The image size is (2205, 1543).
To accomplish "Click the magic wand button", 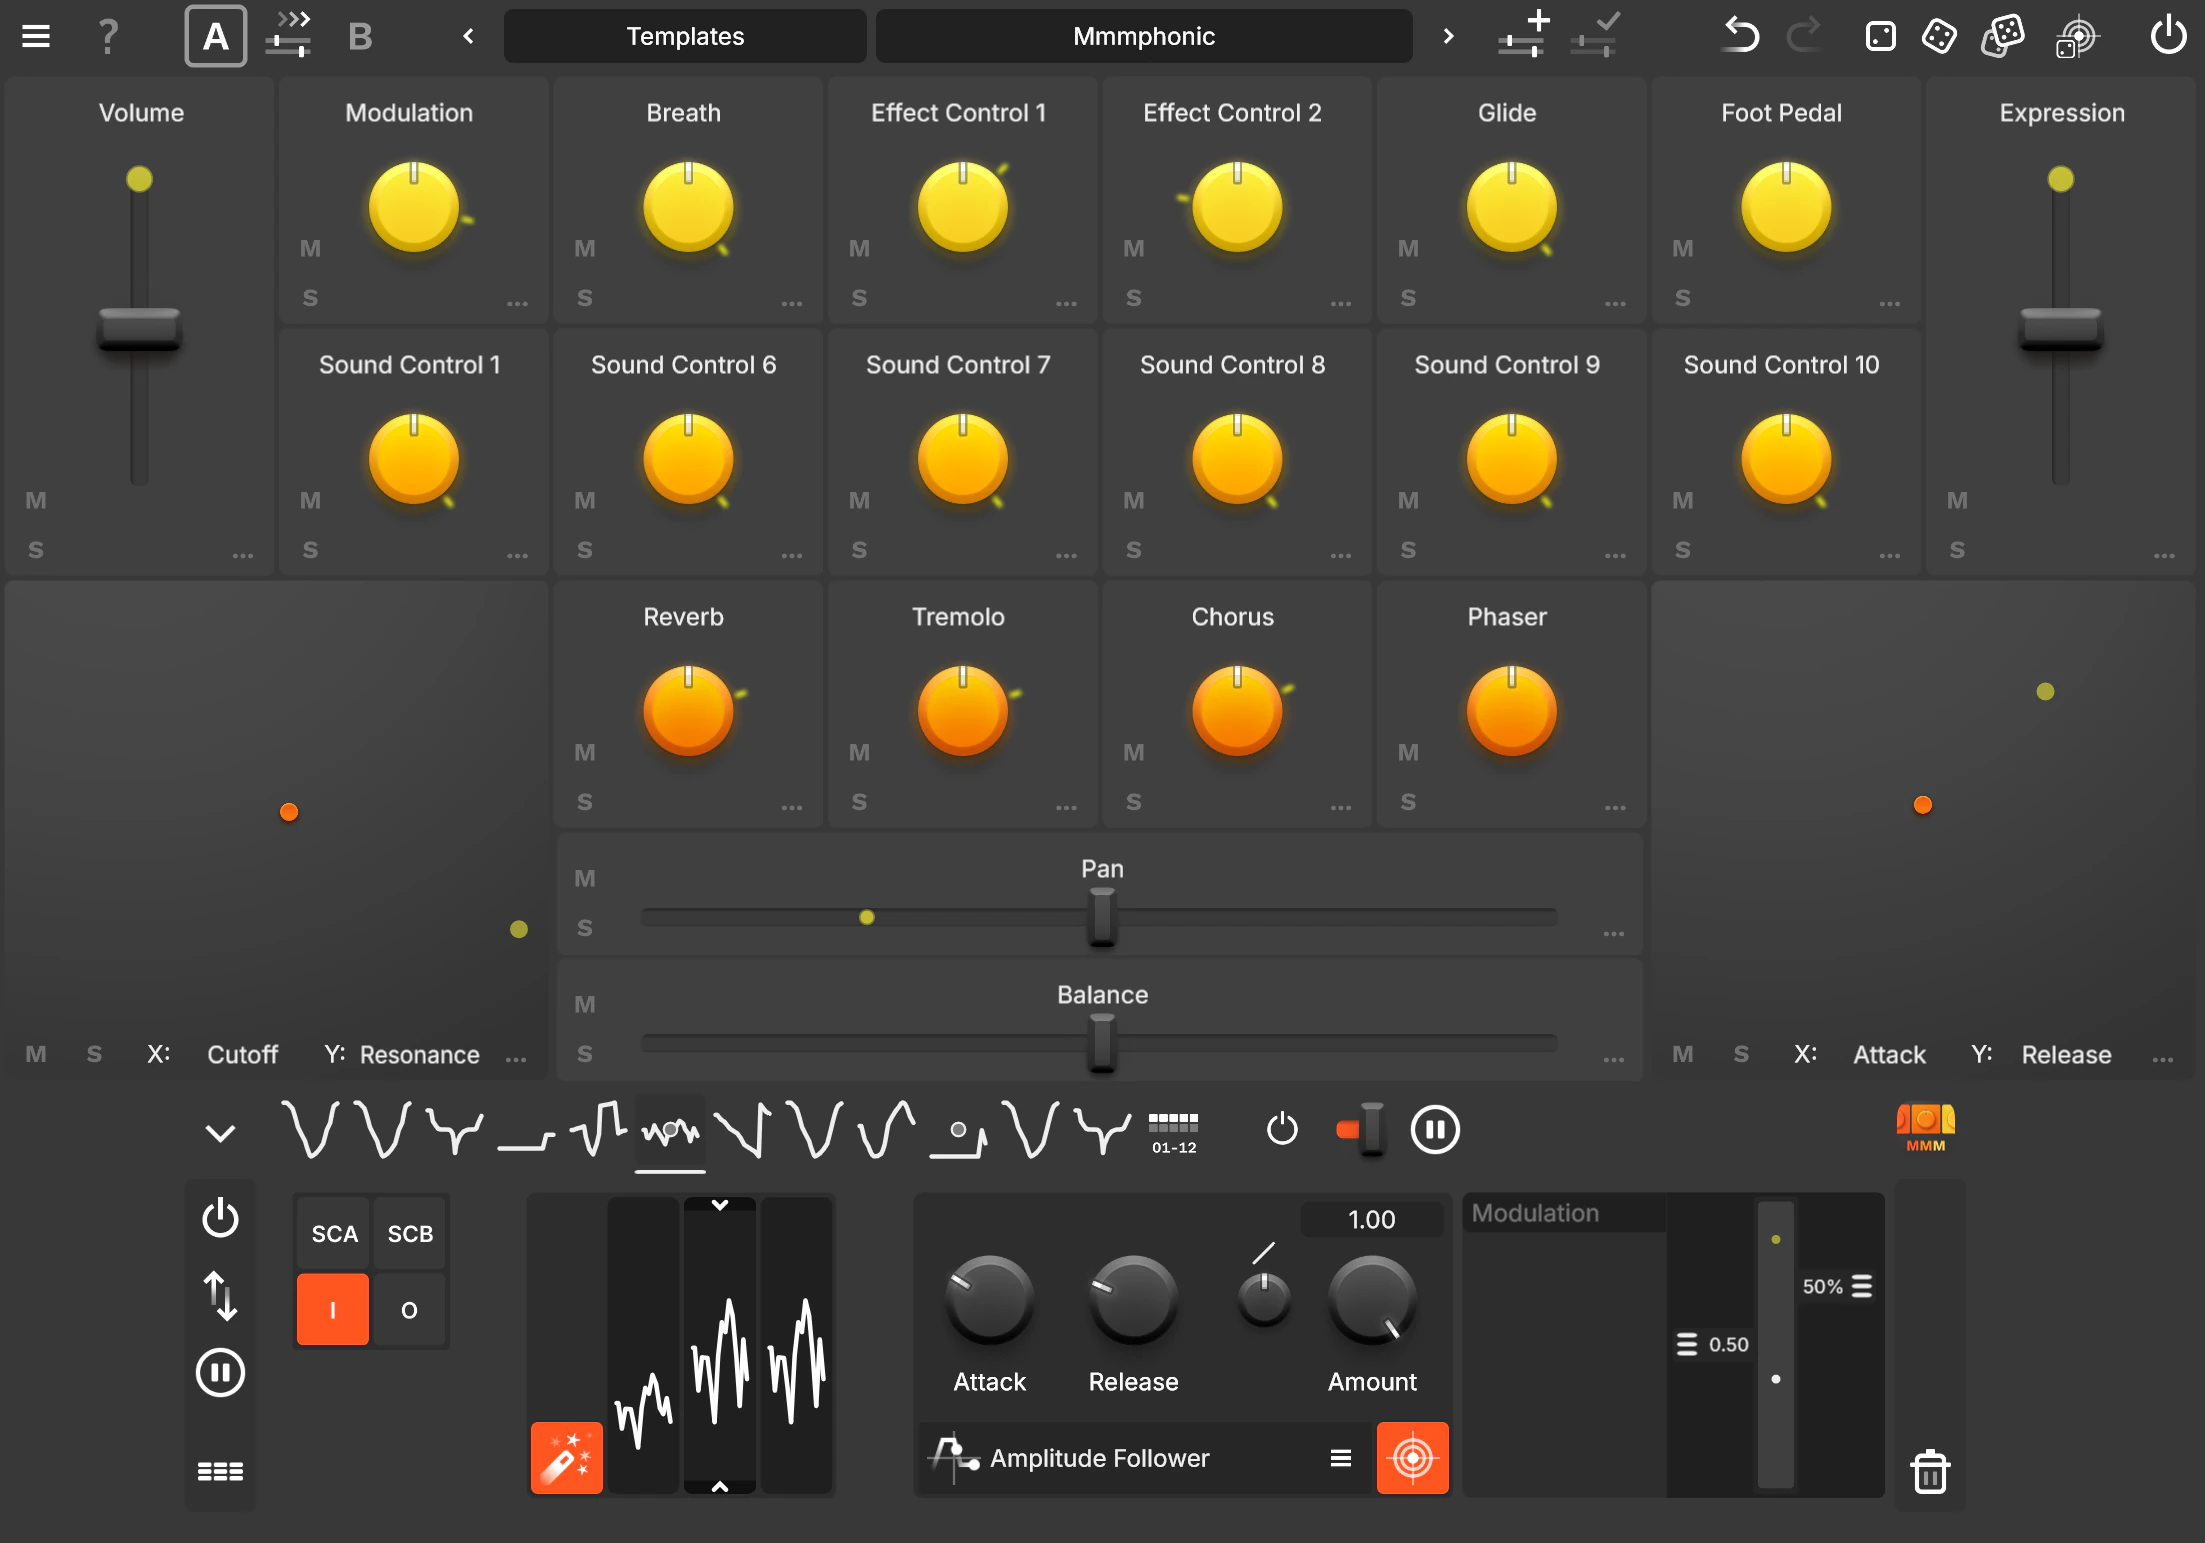I will pyautogui.click(x=566, y=1457).
